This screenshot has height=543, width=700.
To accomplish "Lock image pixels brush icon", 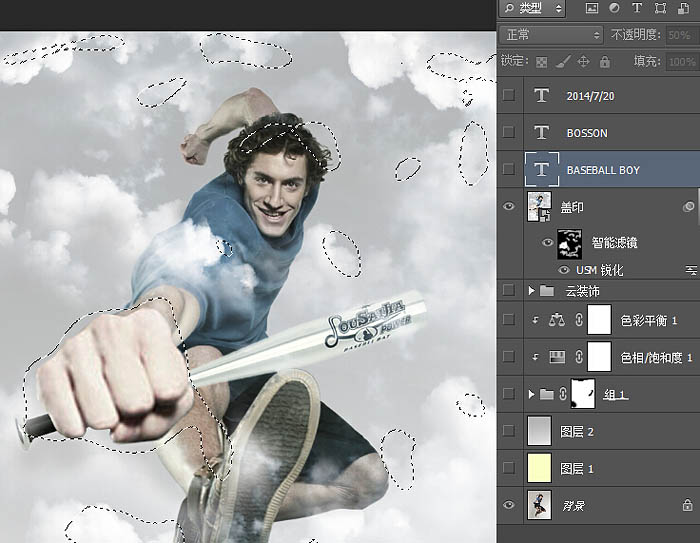I will point(563,61).
